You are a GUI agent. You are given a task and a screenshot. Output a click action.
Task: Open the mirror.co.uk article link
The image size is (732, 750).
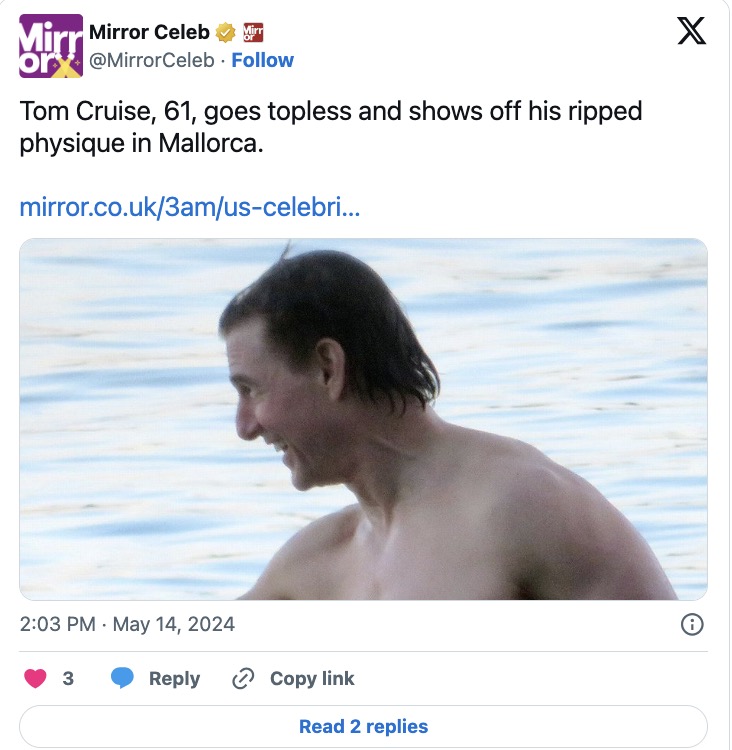[189, 209]
